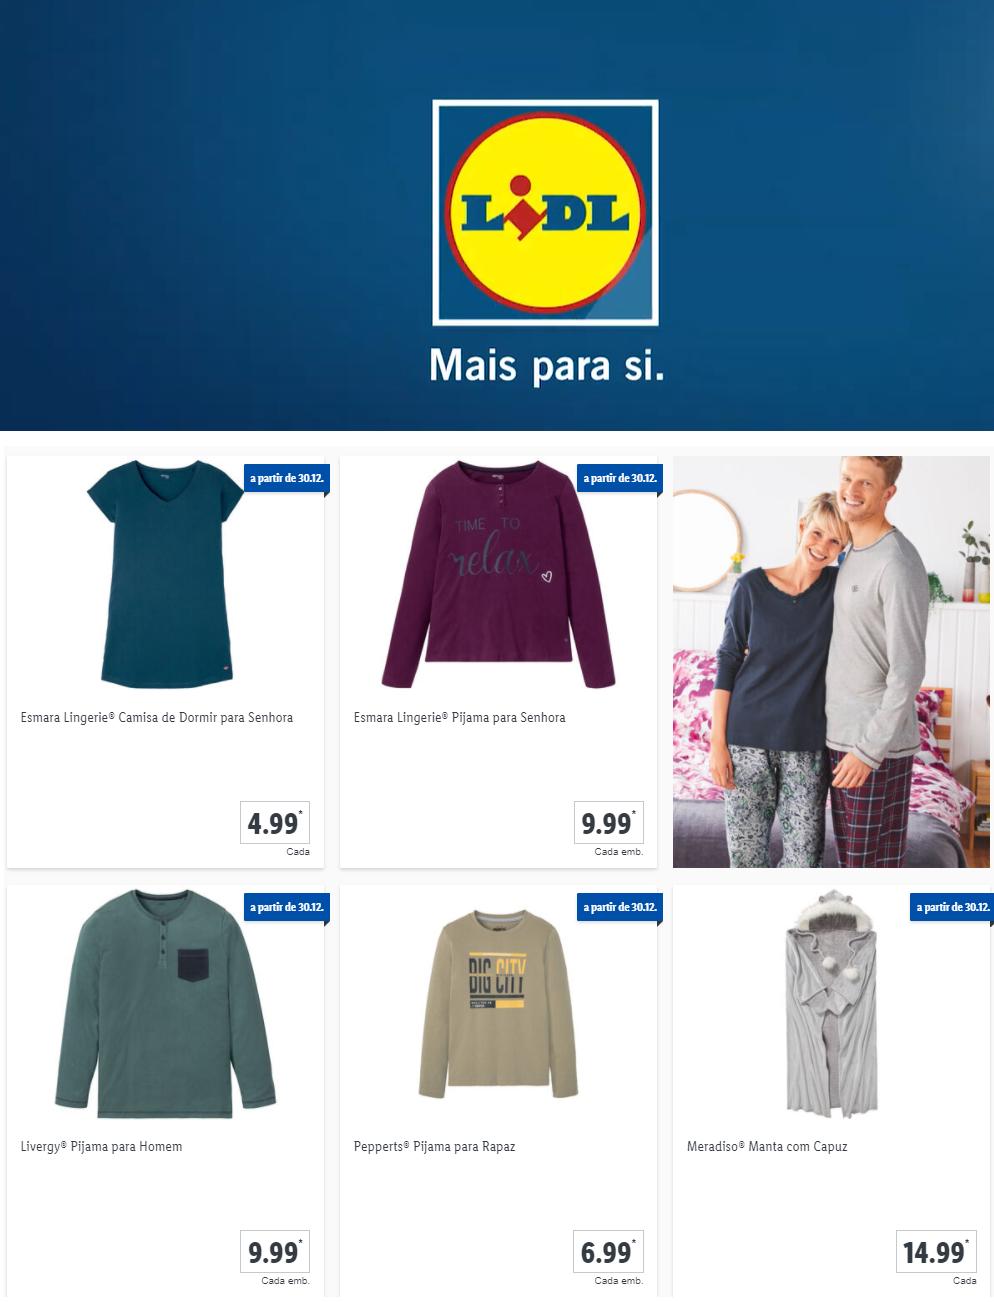
Task: Open 'Pepperts Pijama para Rapaz' link
Action: [x=434, y=1146]
